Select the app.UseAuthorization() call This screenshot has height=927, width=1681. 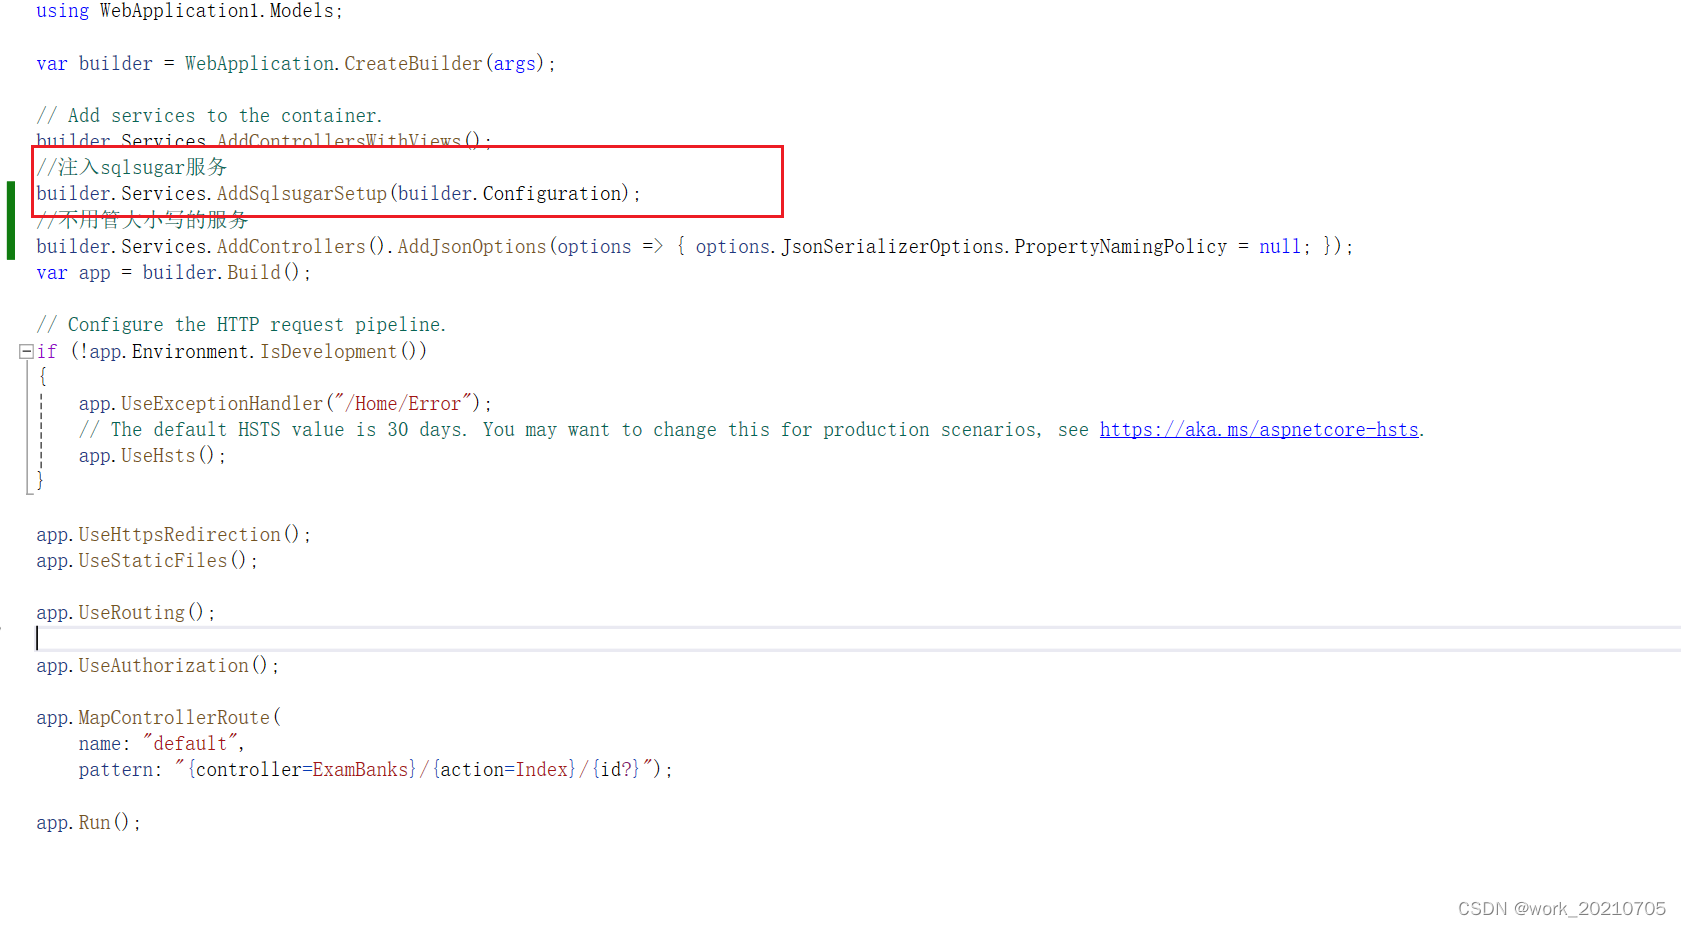[156, 665]
